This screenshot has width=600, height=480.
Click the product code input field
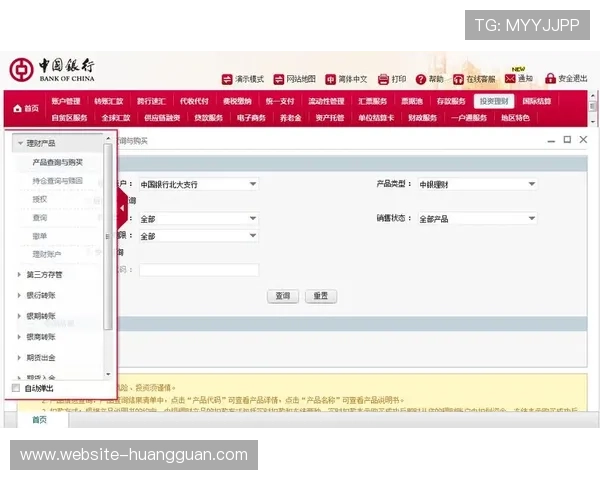(x=199, y=270)
